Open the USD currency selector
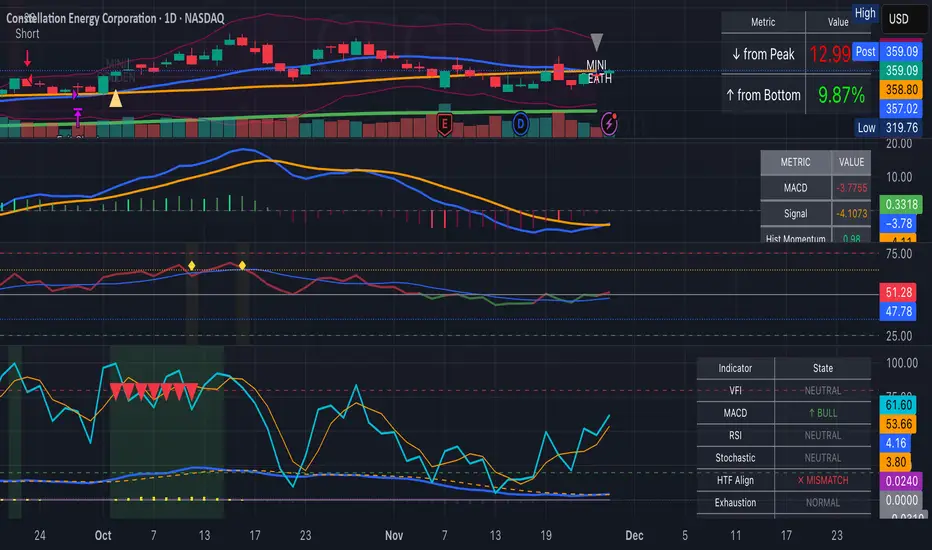932x550 pixels. click(898, 19)
